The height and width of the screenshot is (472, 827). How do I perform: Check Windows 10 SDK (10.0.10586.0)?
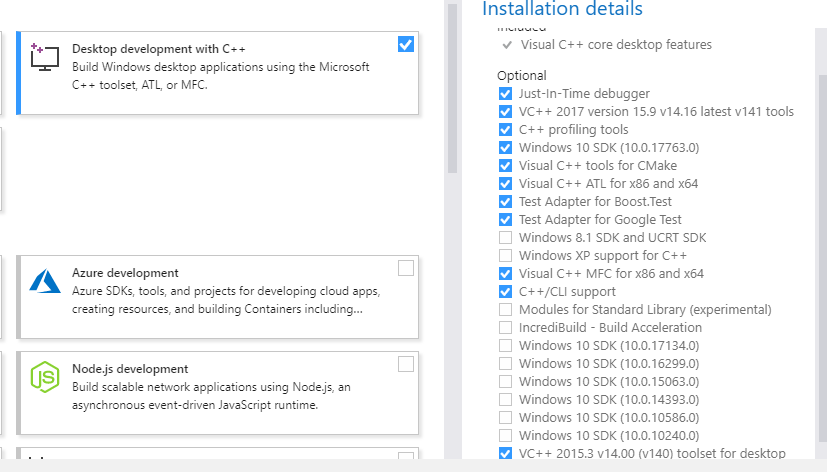[x=505, y=418]
